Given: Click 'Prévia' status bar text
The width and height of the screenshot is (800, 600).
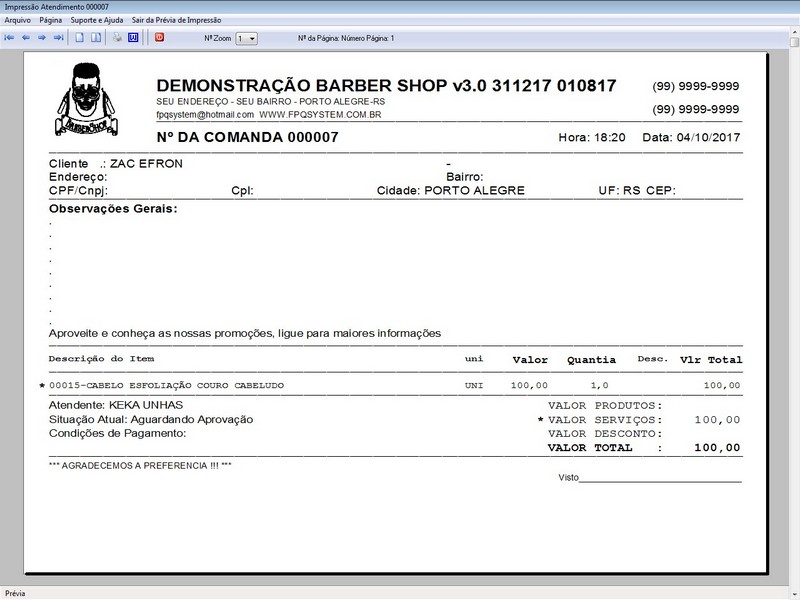Looking at the screenshot, I should pyautogui.click(x=15, y=593).
